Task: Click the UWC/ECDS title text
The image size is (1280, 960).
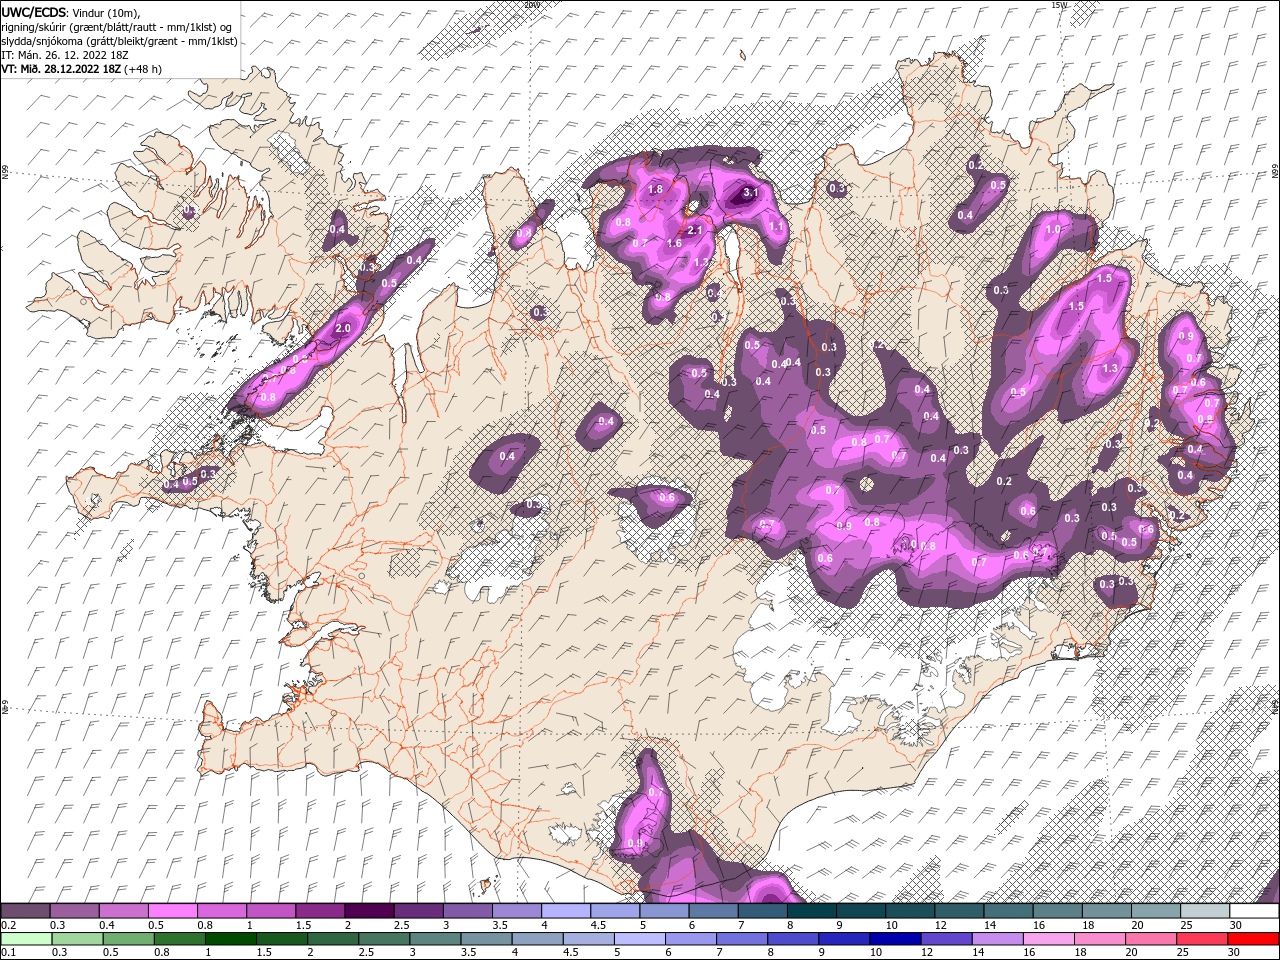Action: pyautogui.click(x=35, y=12)
